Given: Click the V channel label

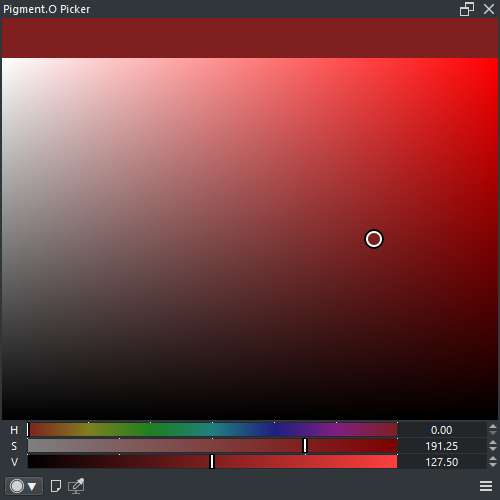Looking at the screenshot, I should tap(14, 462).
